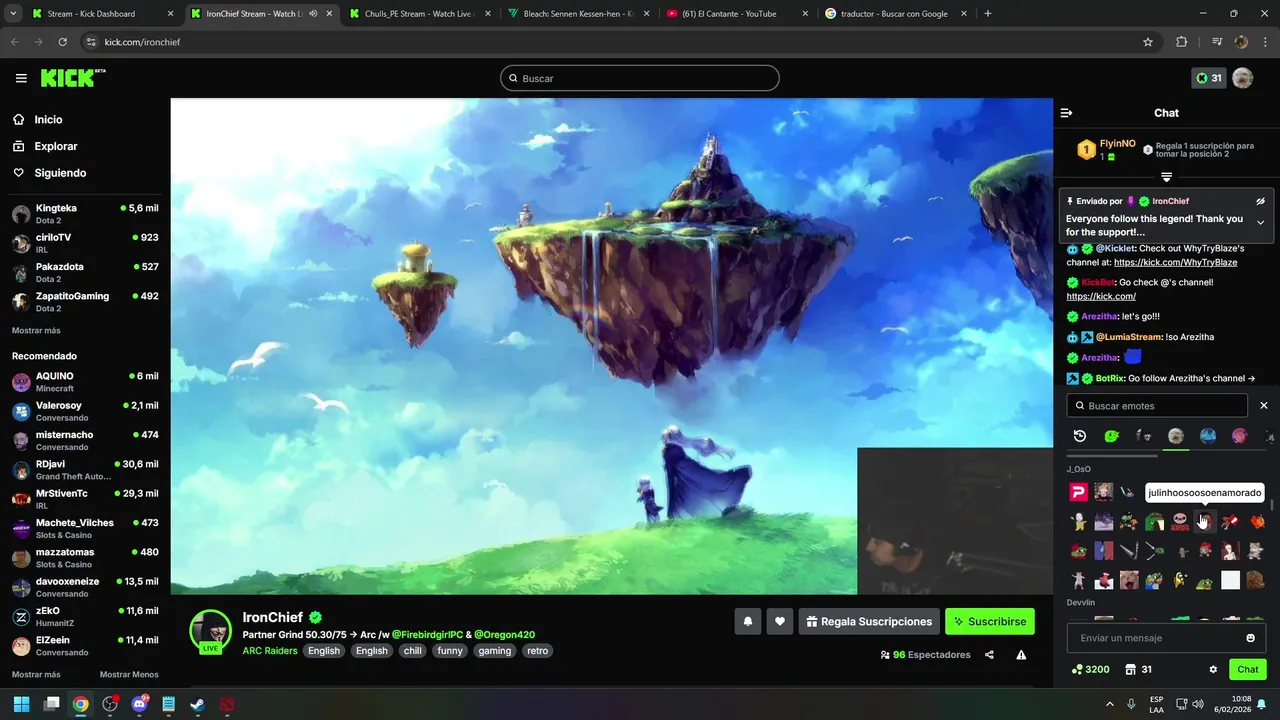Click the green Suscribirse button
The image size is (1280, 720).
point(990,621)
